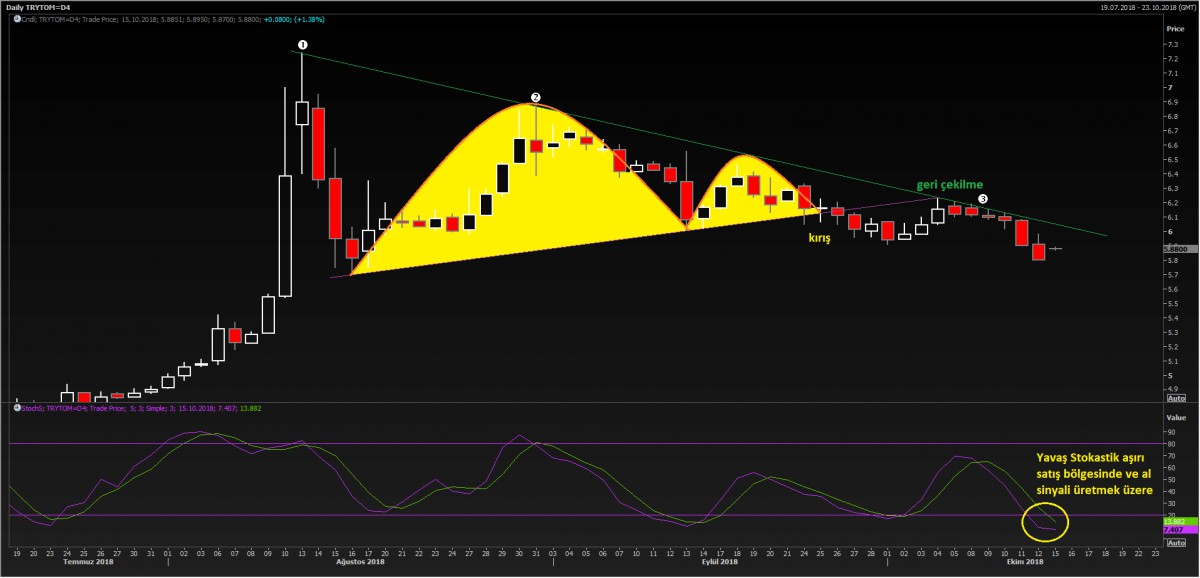
Task: Toggle Auto scaling on the stochastic value axis
Action: tap(1177, 540)
